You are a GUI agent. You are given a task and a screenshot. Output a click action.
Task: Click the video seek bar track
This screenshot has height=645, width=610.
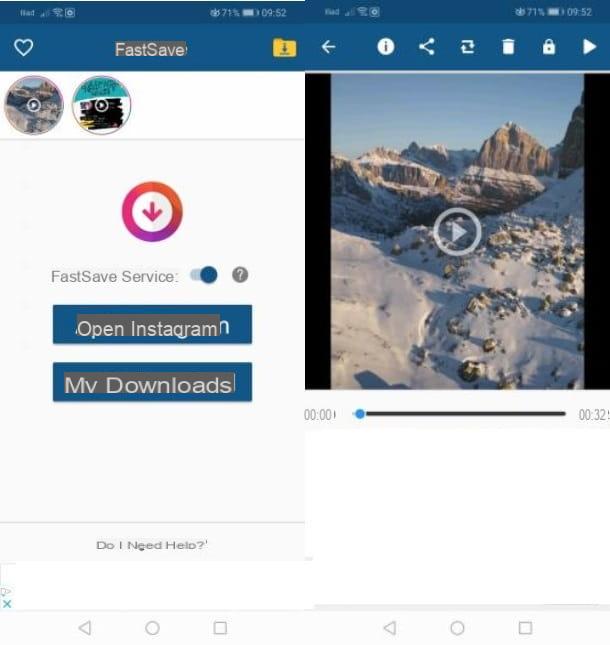pos(459,414)
